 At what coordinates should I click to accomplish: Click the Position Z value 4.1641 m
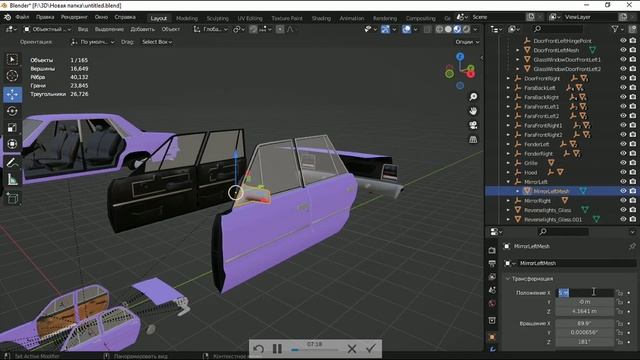[x=584, y=311]
